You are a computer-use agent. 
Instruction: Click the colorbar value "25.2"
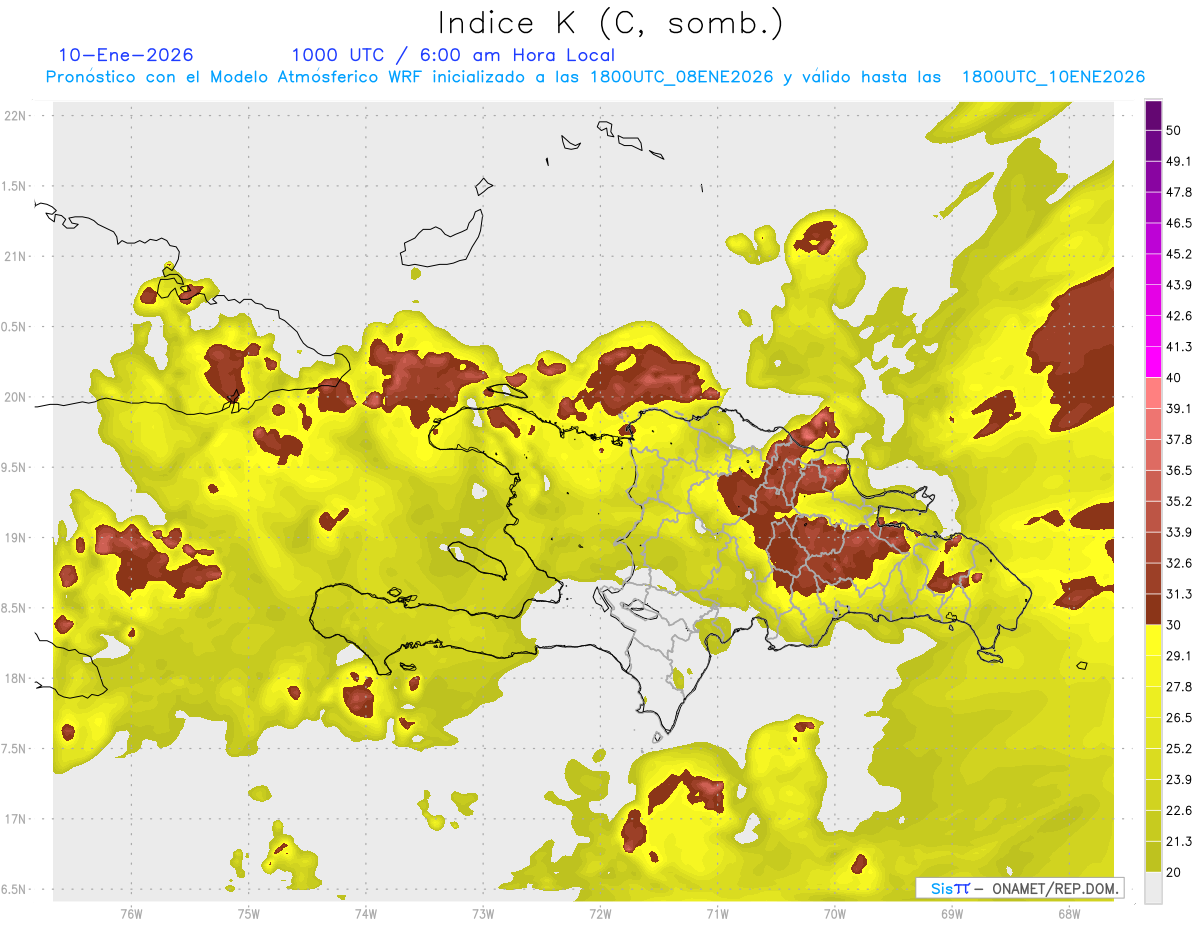(1179, 749)
